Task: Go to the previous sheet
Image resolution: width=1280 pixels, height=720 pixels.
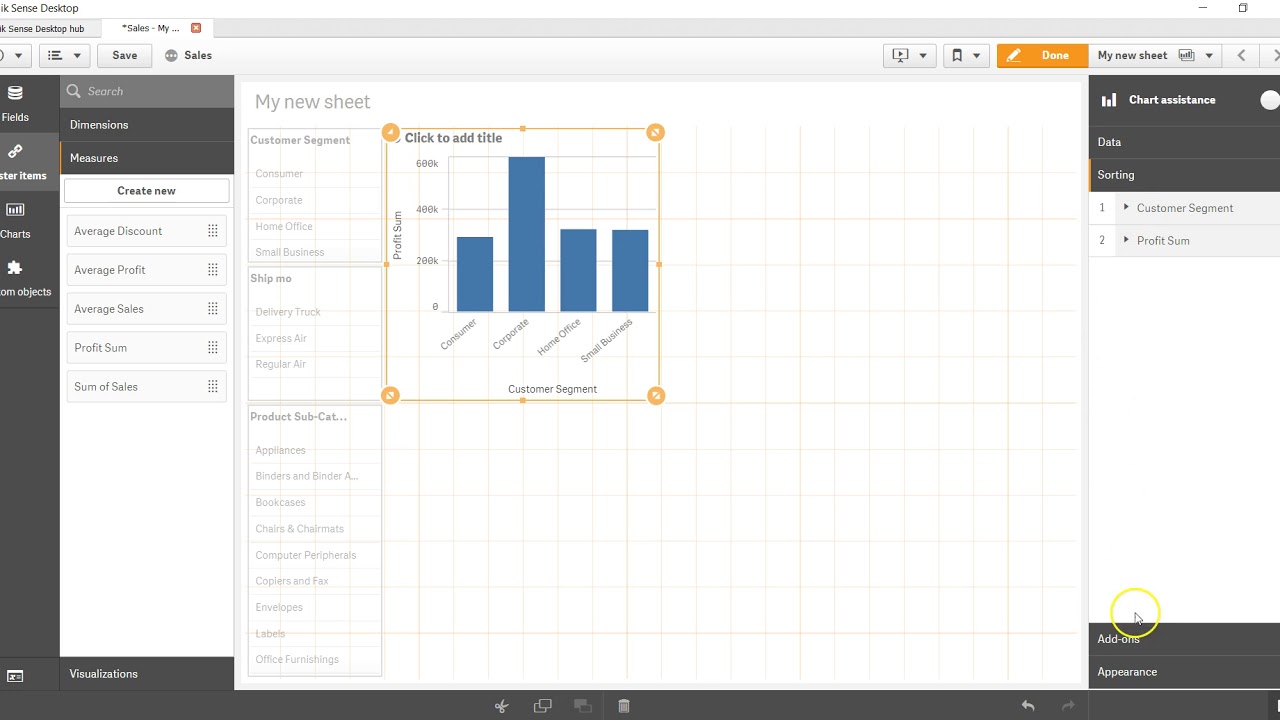Action: (1242, 55)
